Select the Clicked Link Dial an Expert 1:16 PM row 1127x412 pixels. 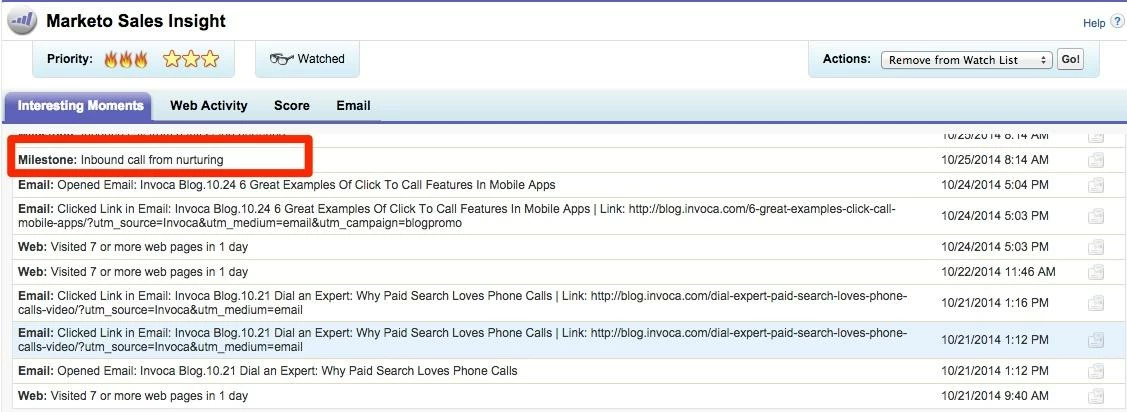pyautogui.click(x=462, y=303)
